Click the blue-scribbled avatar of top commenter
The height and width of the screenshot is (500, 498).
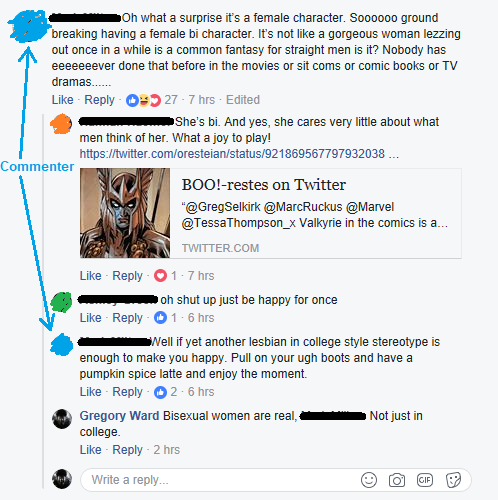tap(27, 27)
